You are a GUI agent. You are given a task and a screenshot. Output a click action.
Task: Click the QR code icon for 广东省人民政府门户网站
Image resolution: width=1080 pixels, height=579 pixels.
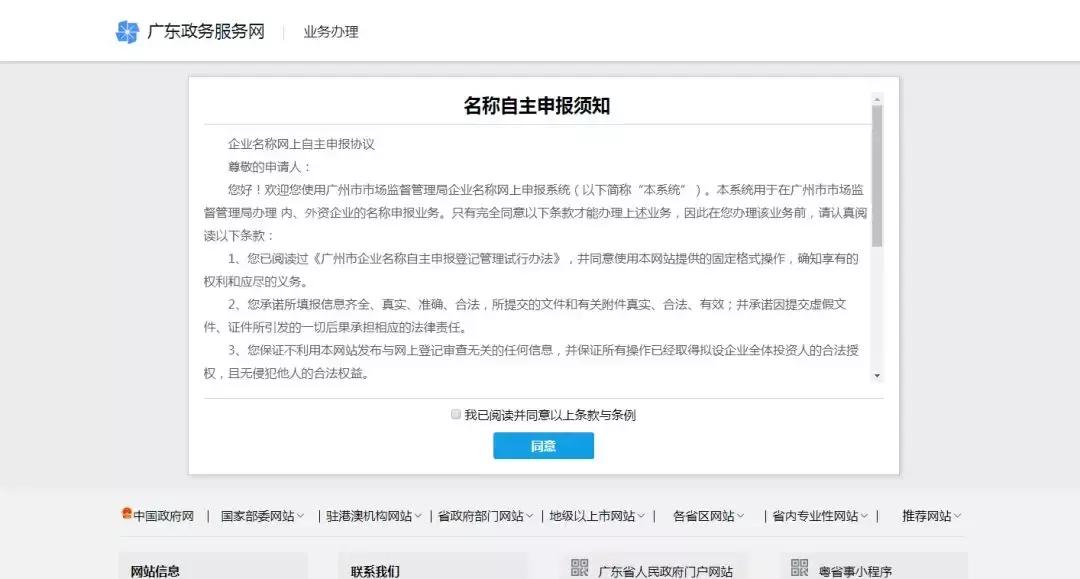(578, 567)
